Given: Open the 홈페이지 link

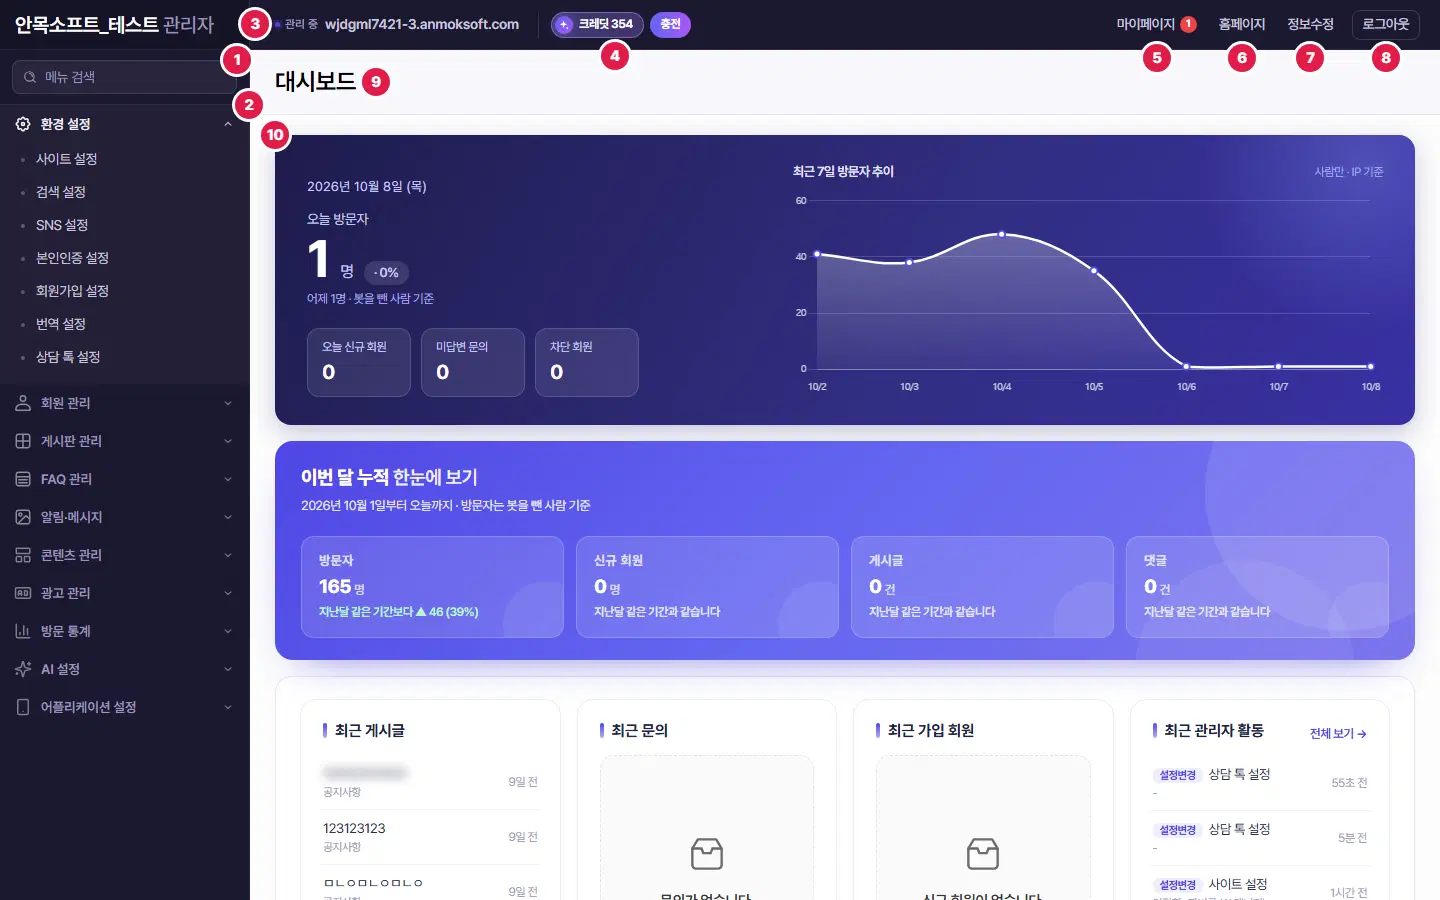Looking at the screenshot, I should tap(1242, 24).
